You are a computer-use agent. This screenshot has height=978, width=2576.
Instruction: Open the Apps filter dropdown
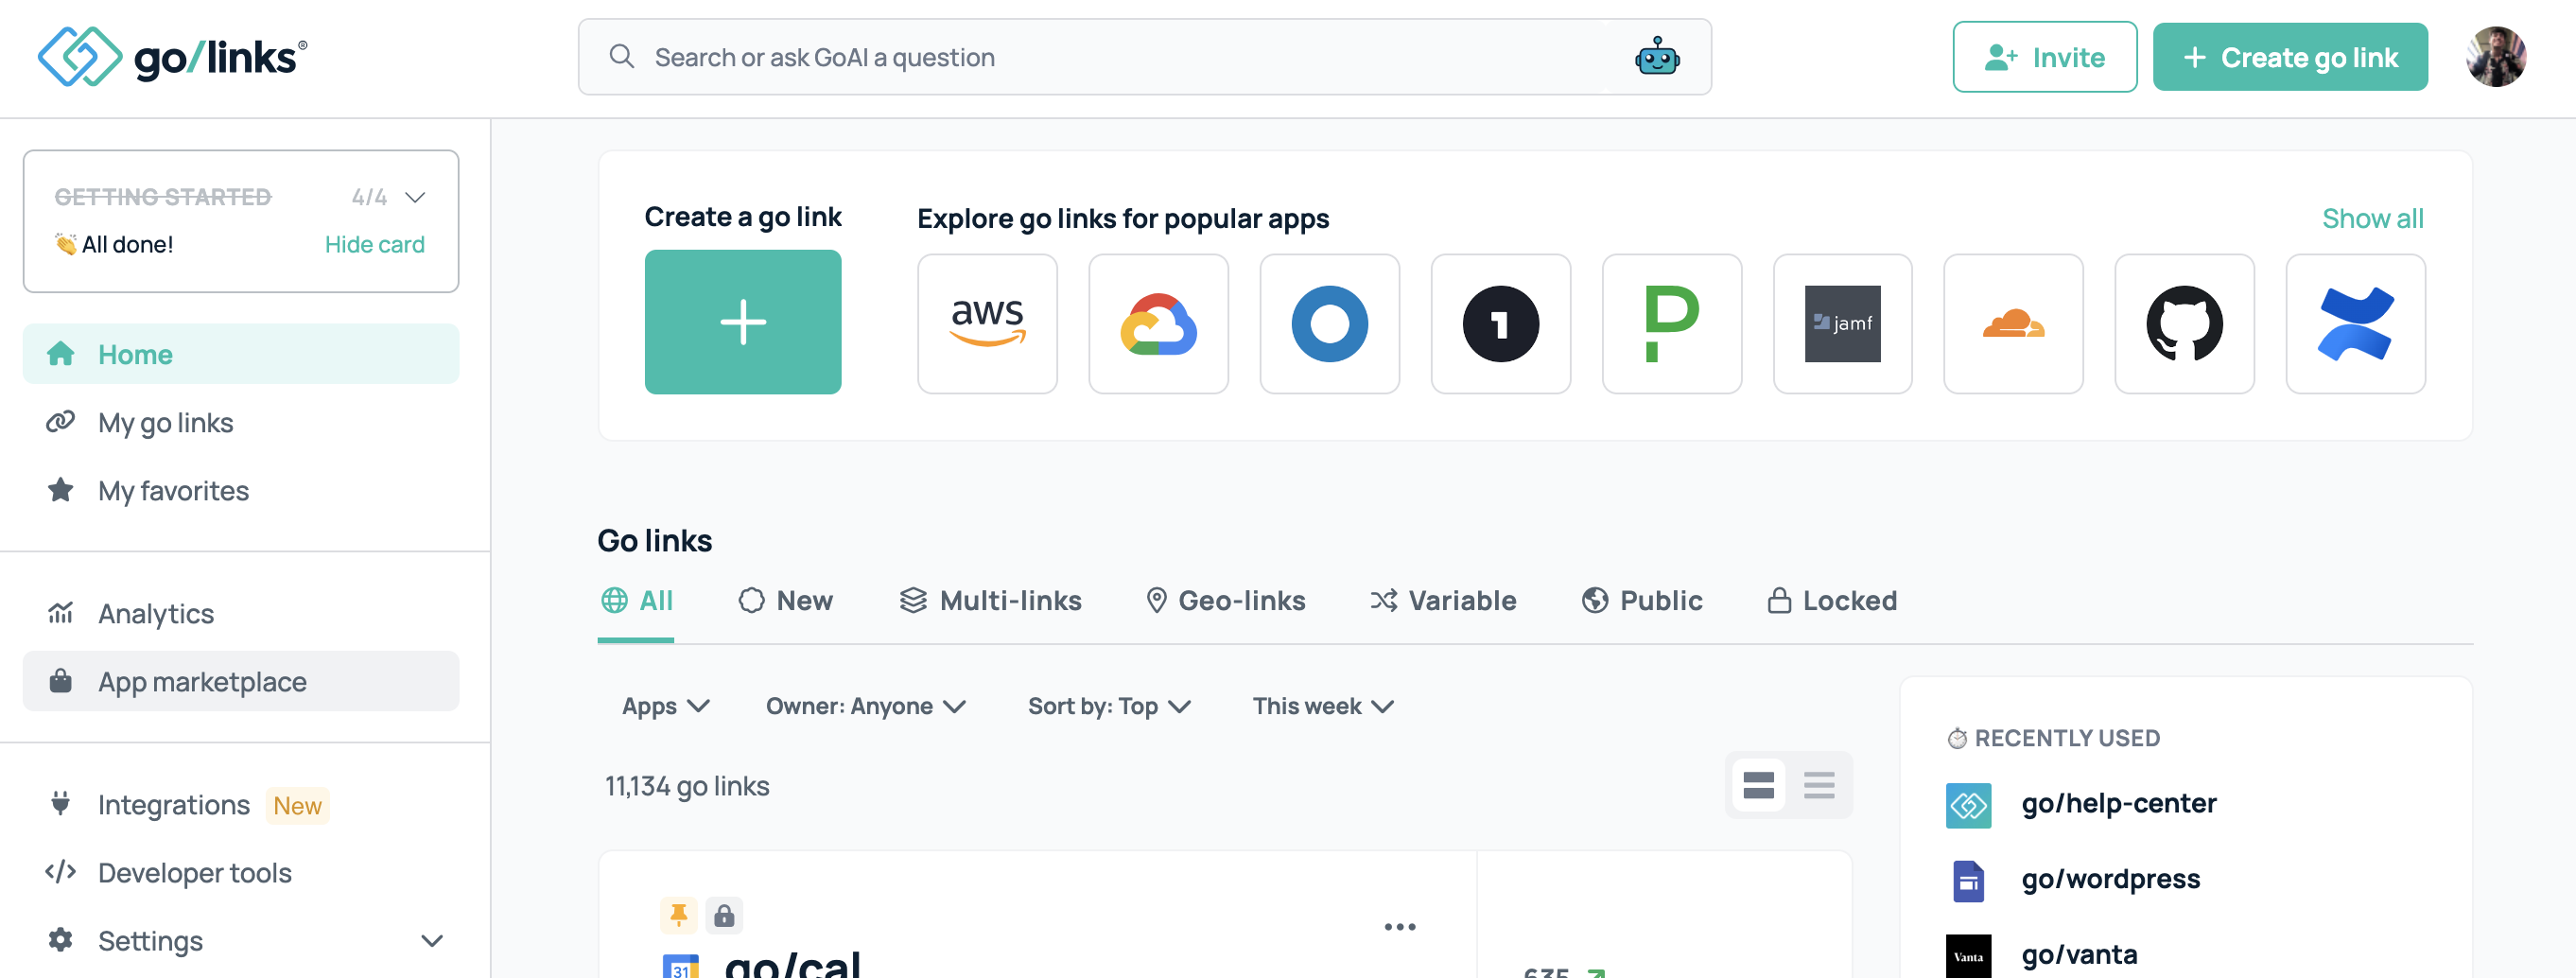pos(666,706)
